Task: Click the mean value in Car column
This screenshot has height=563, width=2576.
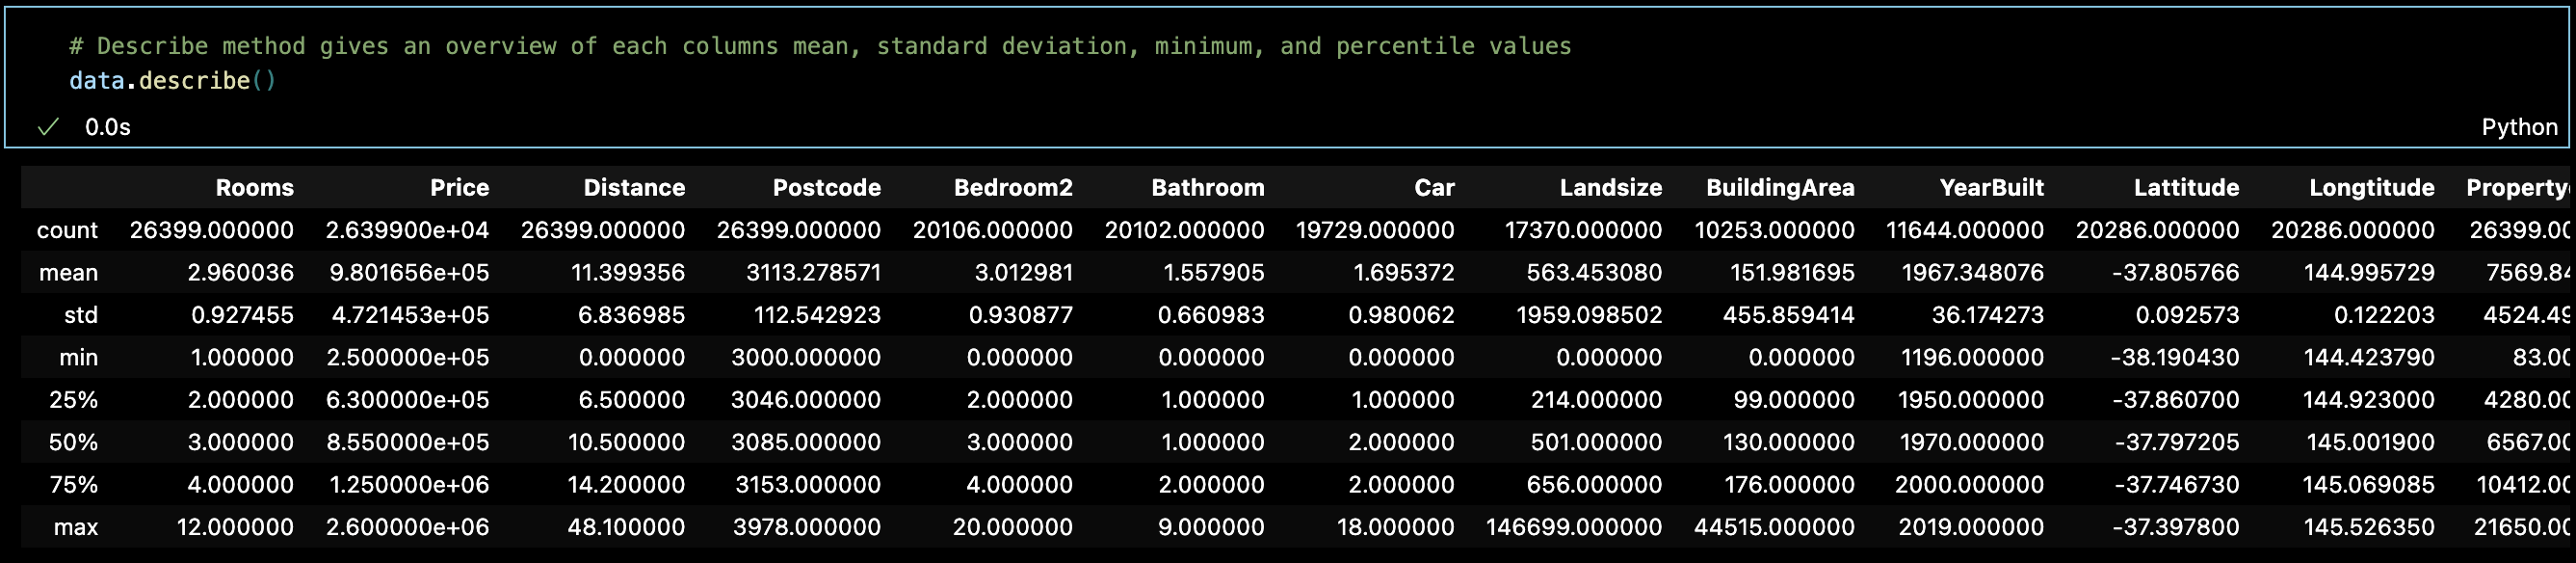Action: click(x=1402, y=273)
